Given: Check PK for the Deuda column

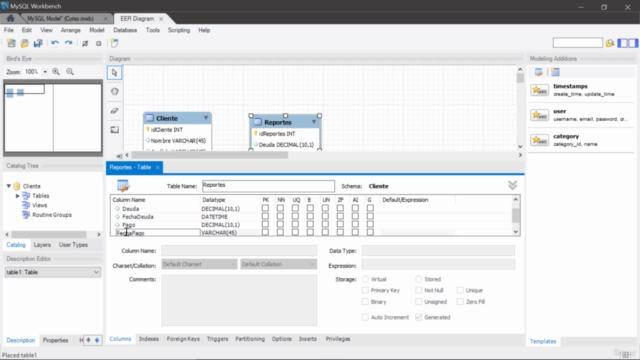Looking at the screenshot, I should pos(265,208).
